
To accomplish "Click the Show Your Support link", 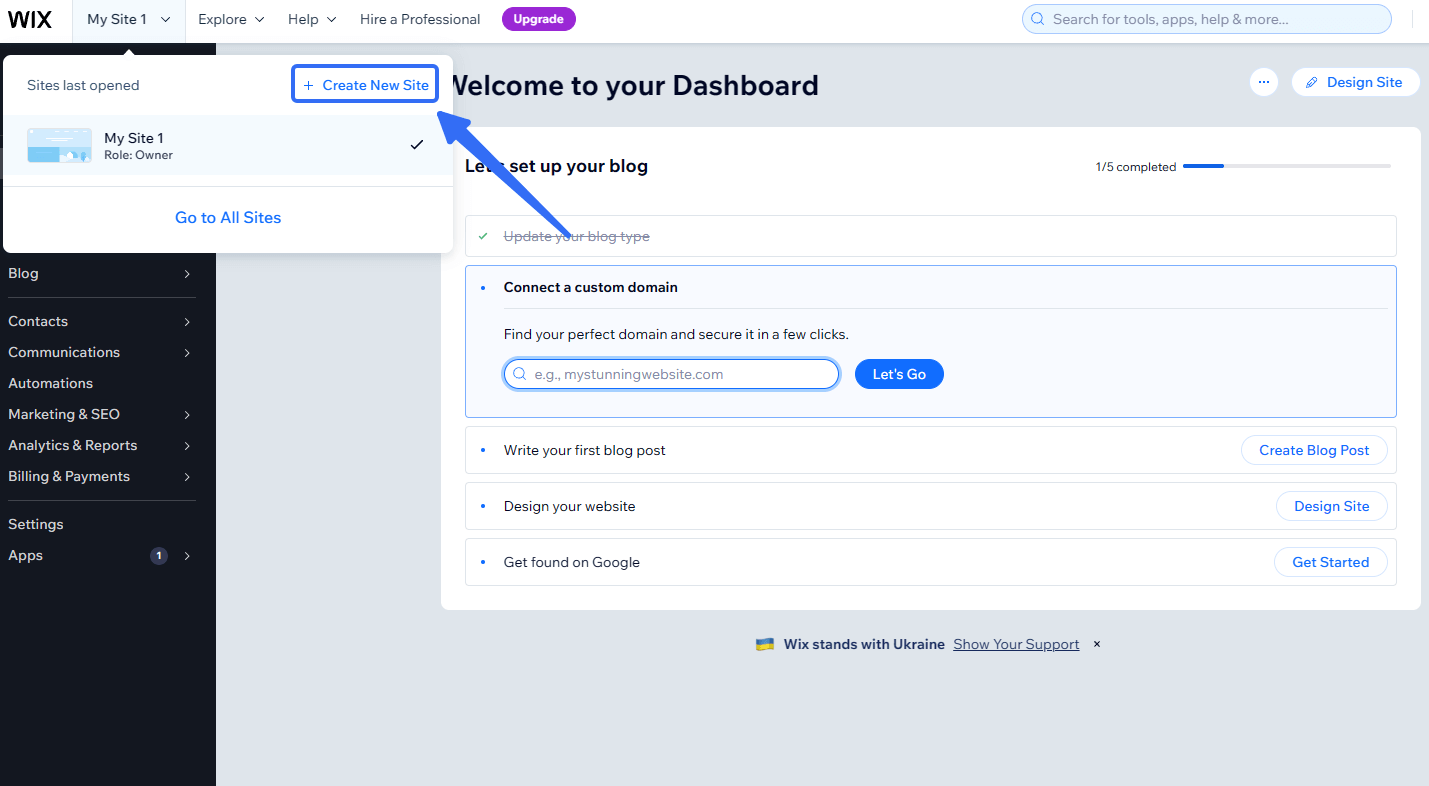I will click(x=1016, y=645).
